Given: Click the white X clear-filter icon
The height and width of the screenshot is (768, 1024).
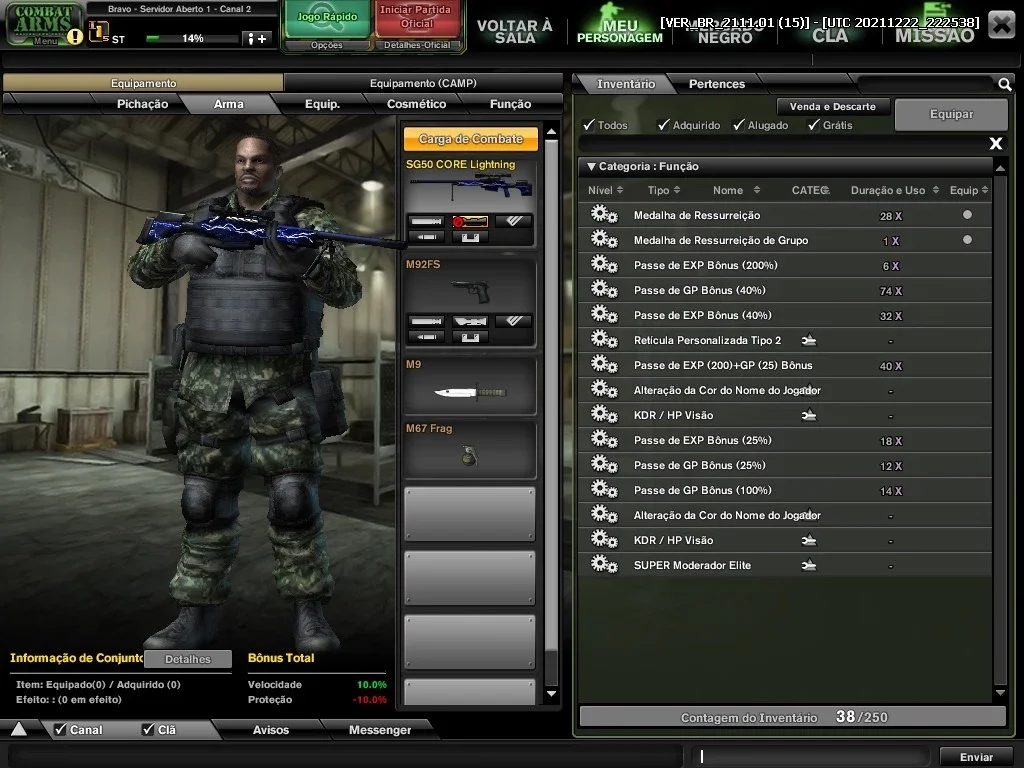Looking at the screenshot, I should click(x=995, y=143).
